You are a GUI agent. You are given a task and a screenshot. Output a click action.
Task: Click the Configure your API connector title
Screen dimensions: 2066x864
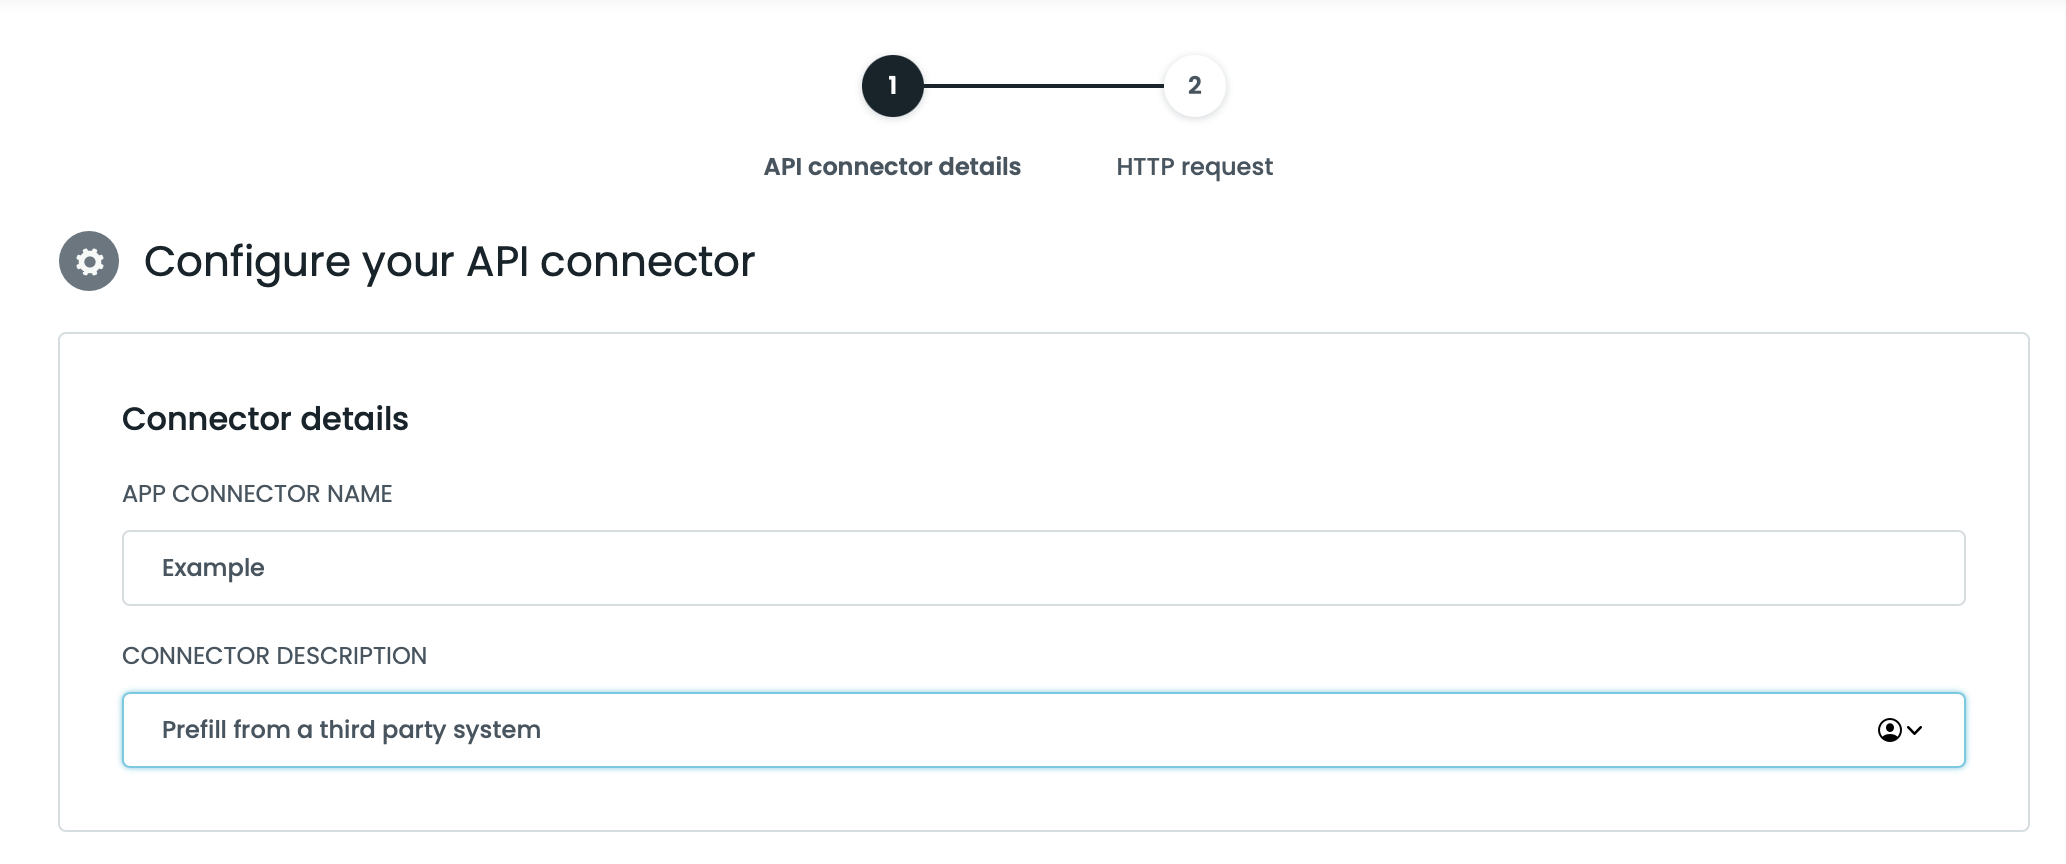449,262
